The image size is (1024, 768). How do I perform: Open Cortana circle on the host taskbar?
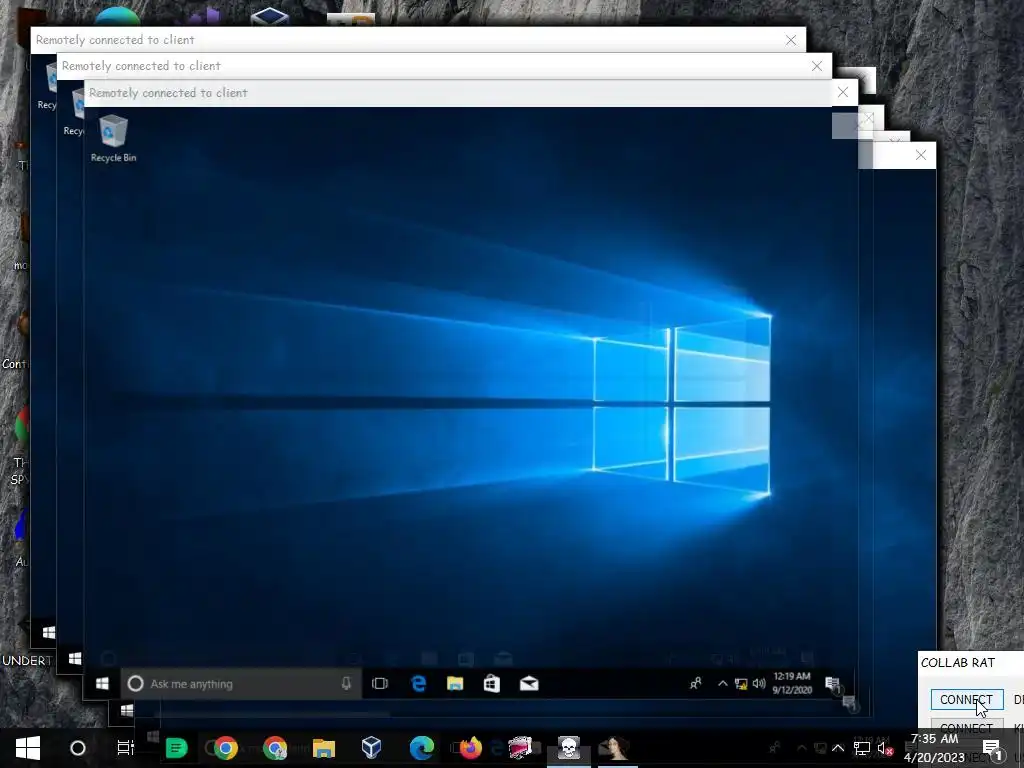[77, 748]
